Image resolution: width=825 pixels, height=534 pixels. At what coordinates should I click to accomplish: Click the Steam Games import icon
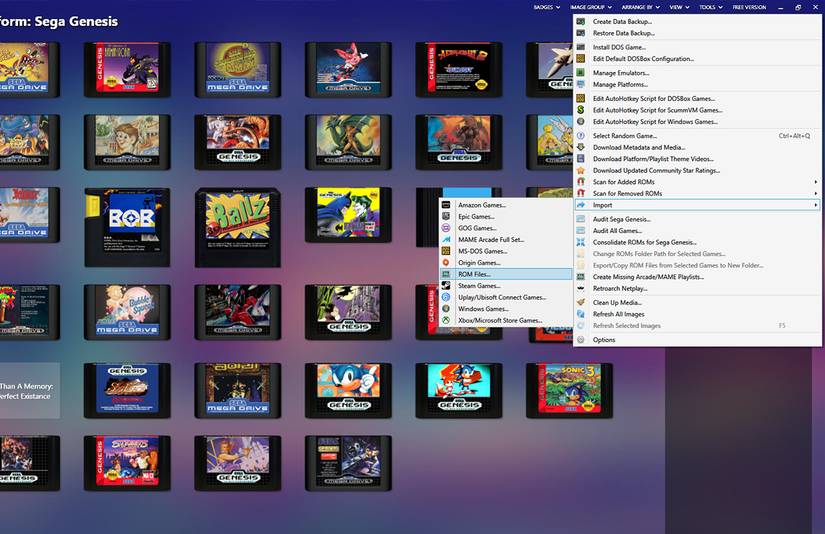(447, 286)
